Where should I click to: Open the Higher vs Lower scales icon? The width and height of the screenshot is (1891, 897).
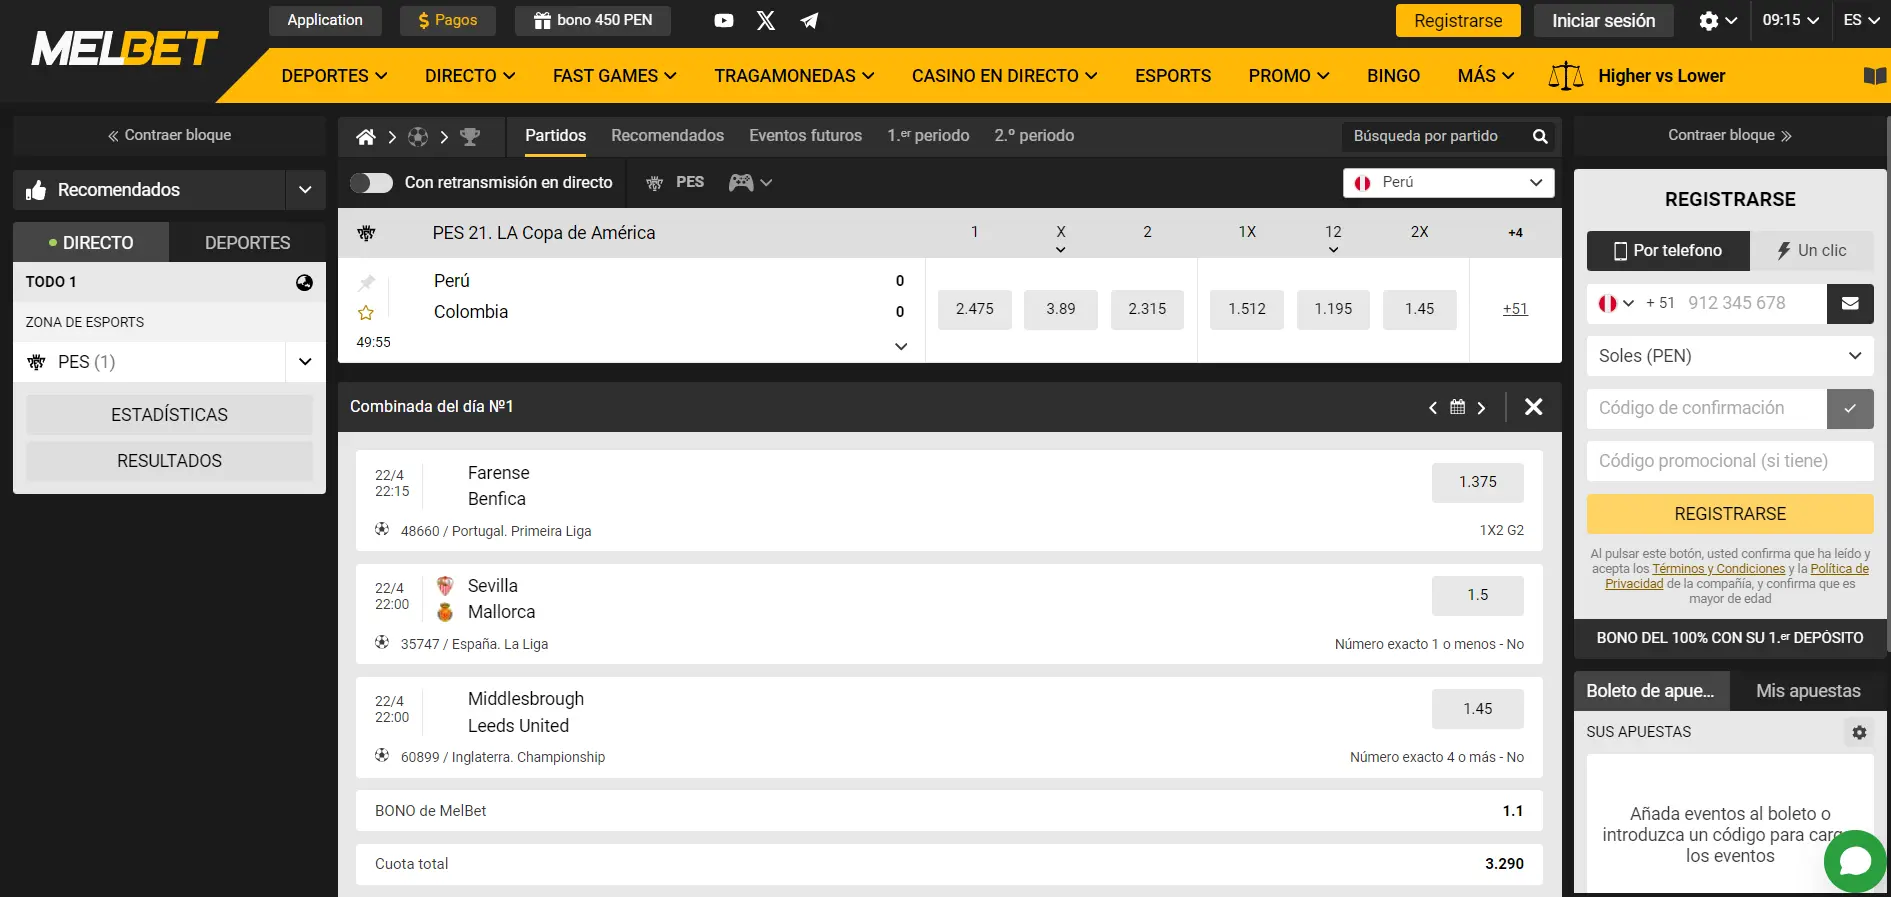coord(1566,76)
